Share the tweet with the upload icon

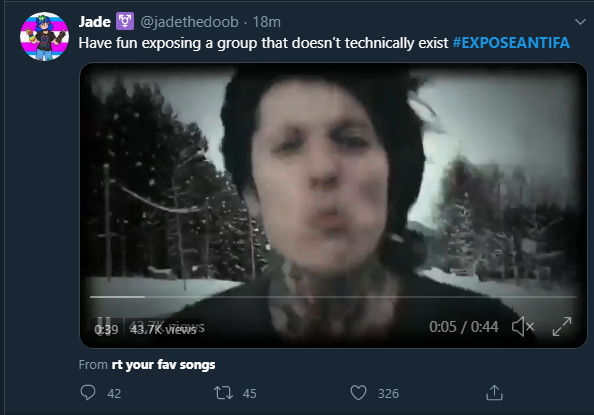[x=494, y=393]
